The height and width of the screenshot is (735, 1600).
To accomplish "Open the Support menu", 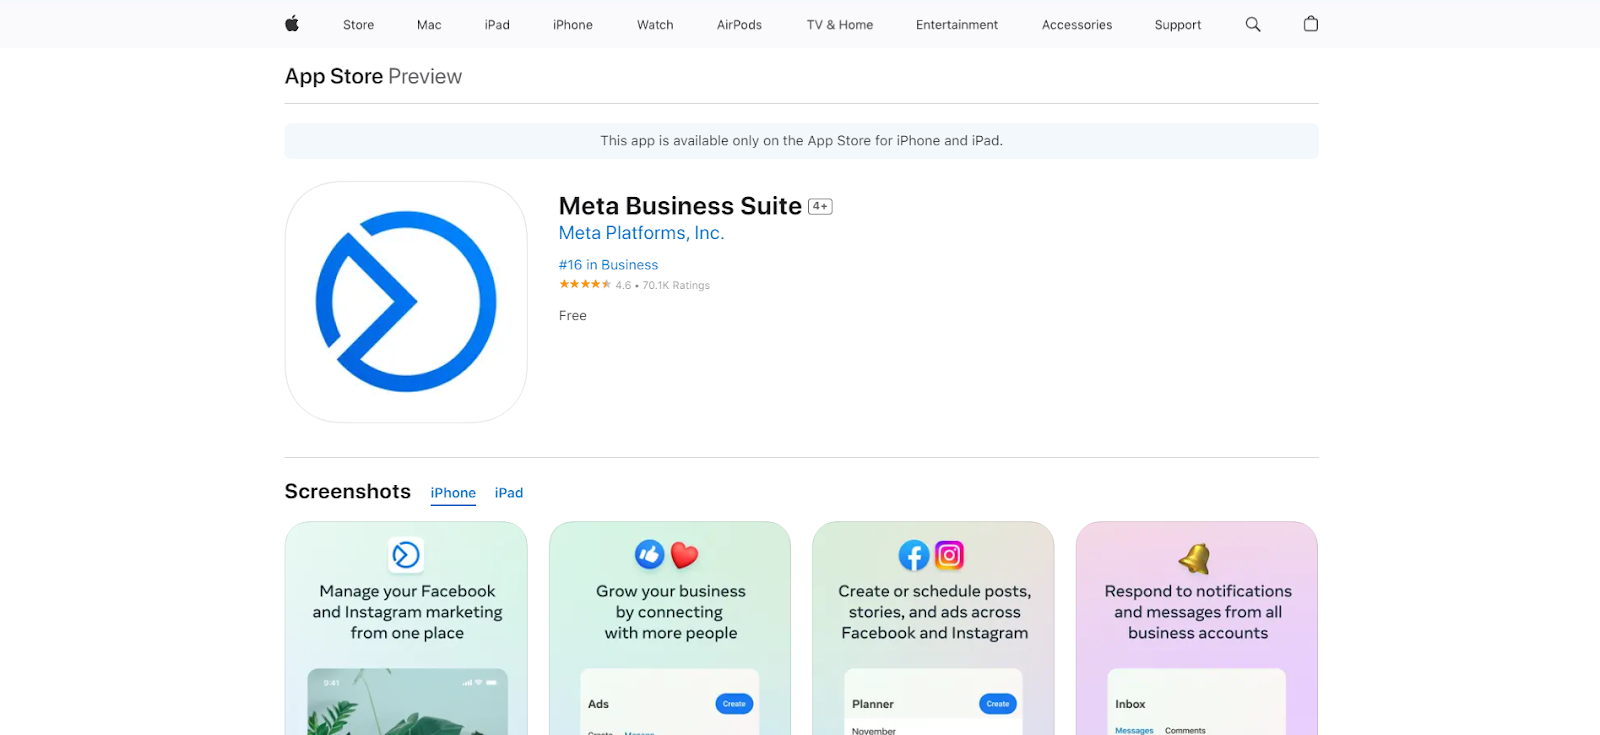I will [1178, 25].
